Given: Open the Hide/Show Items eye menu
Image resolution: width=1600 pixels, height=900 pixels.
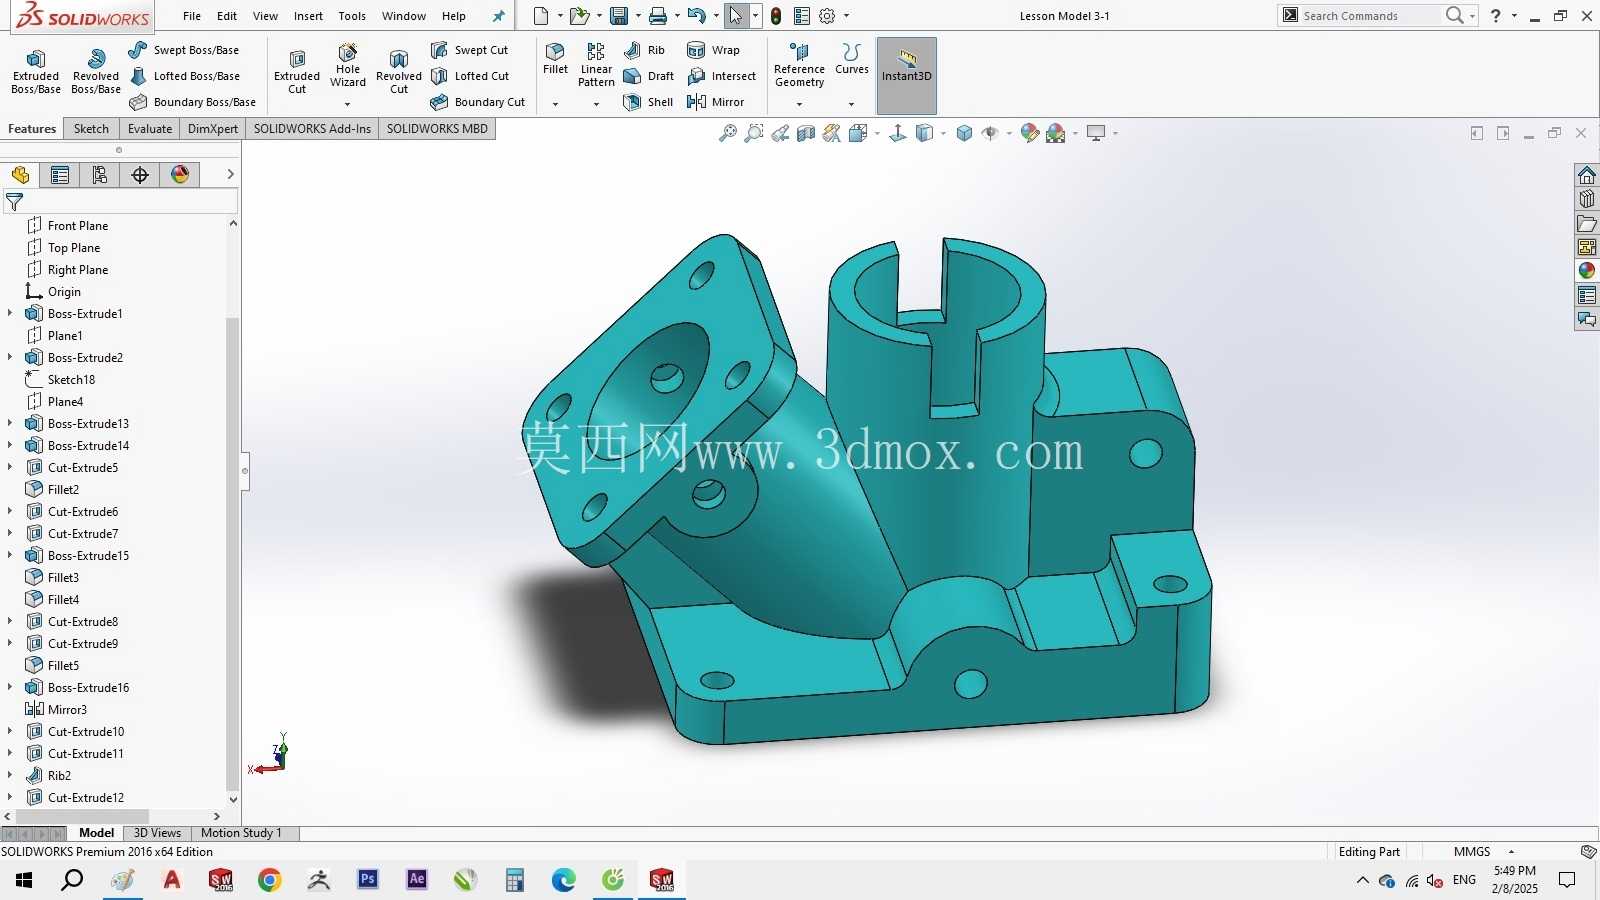Looking at the screenshot, I should tap(990, 133).
